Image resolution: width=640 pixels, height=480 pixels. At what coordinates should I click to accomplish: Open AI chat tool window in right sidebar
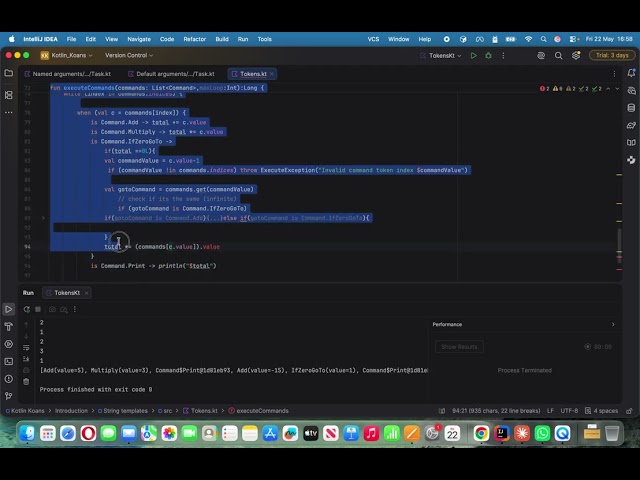(x=631, y=91)
